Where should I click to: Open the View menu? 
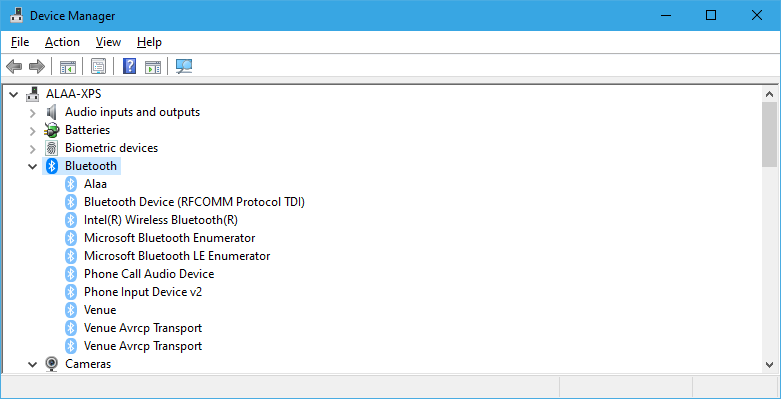click(x=108, y=42)
